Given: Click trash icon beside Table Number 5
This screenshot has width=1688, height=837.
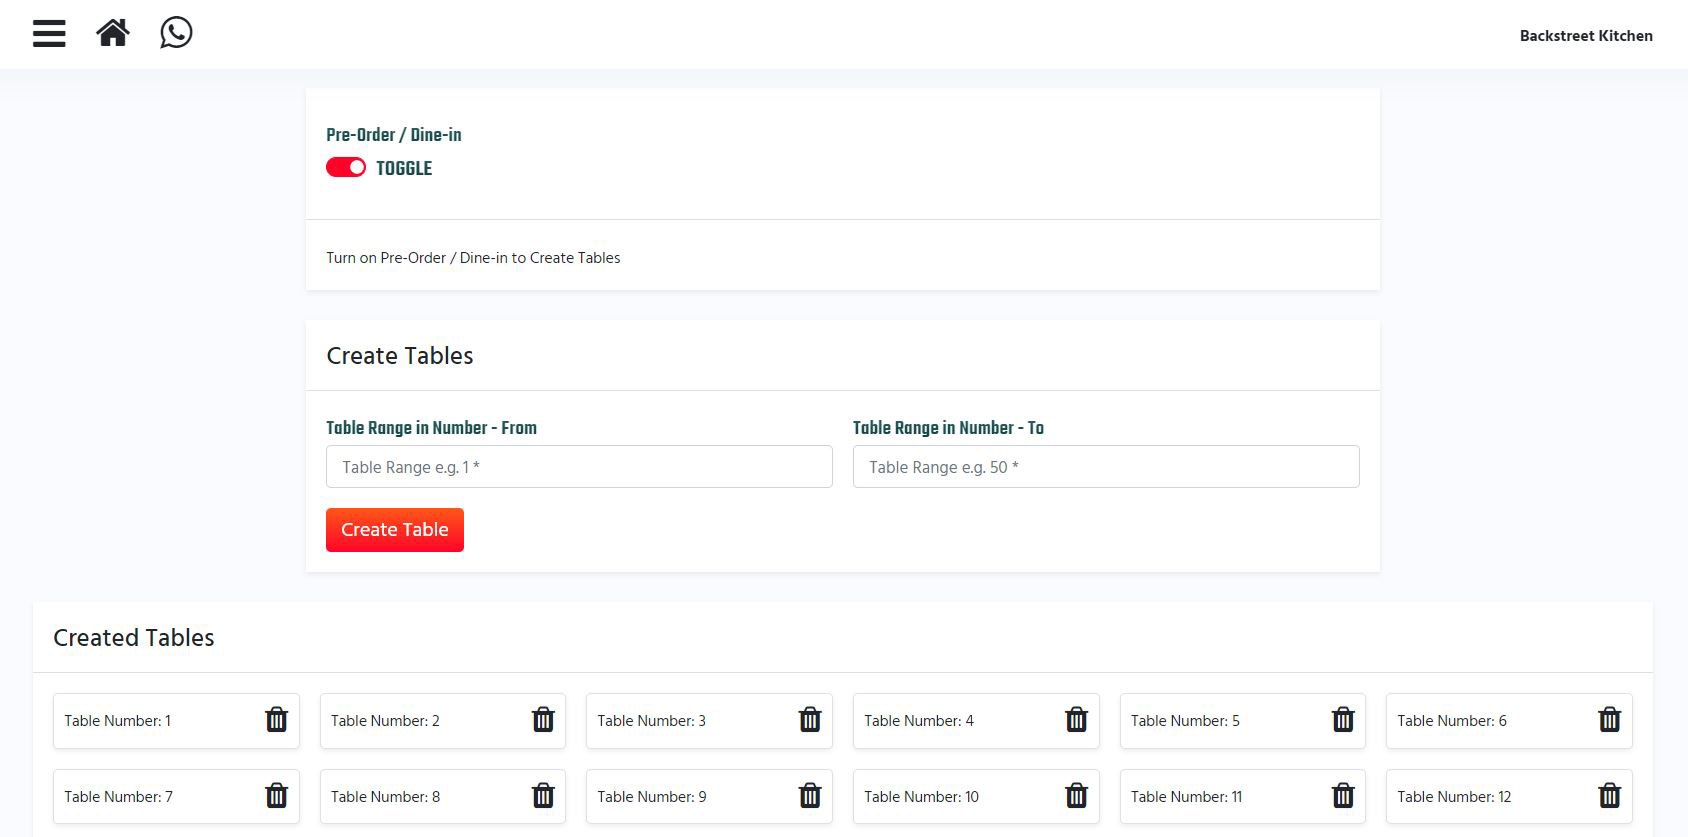Looking at the screenshot, I should 1343,720.
